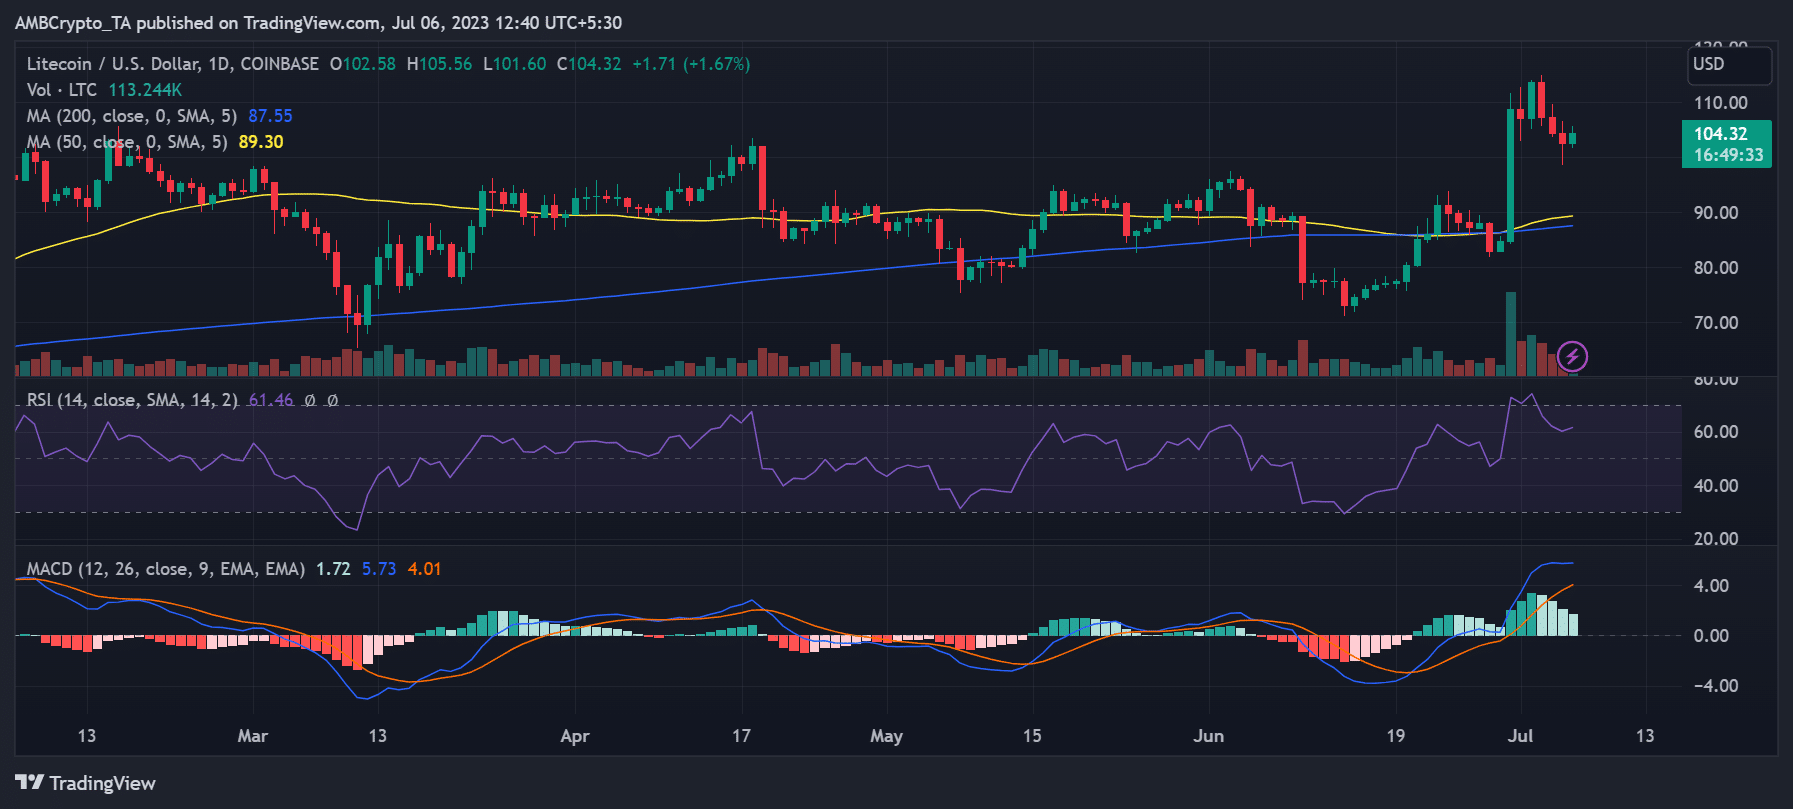
Task: Click the countdown timer 16:49:33
Action: coord(1728,155)
